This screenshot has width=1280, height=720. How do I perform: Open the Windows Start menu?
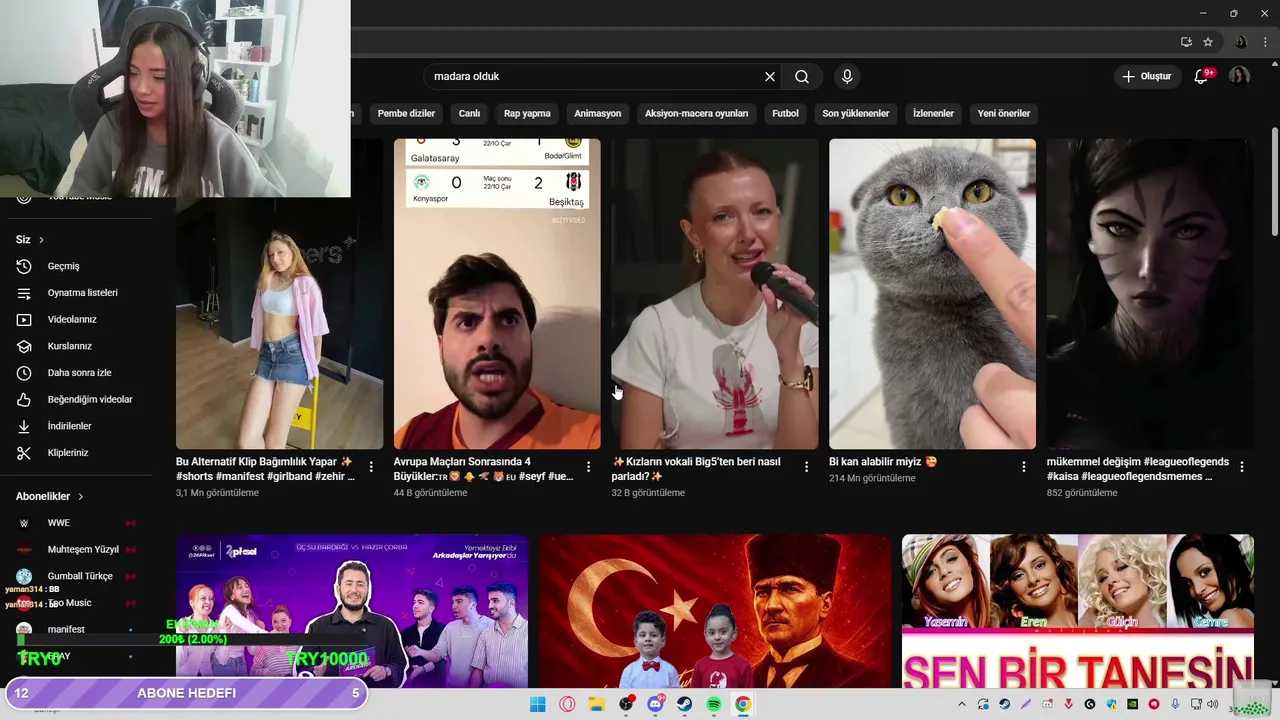[x=538, y=704]
